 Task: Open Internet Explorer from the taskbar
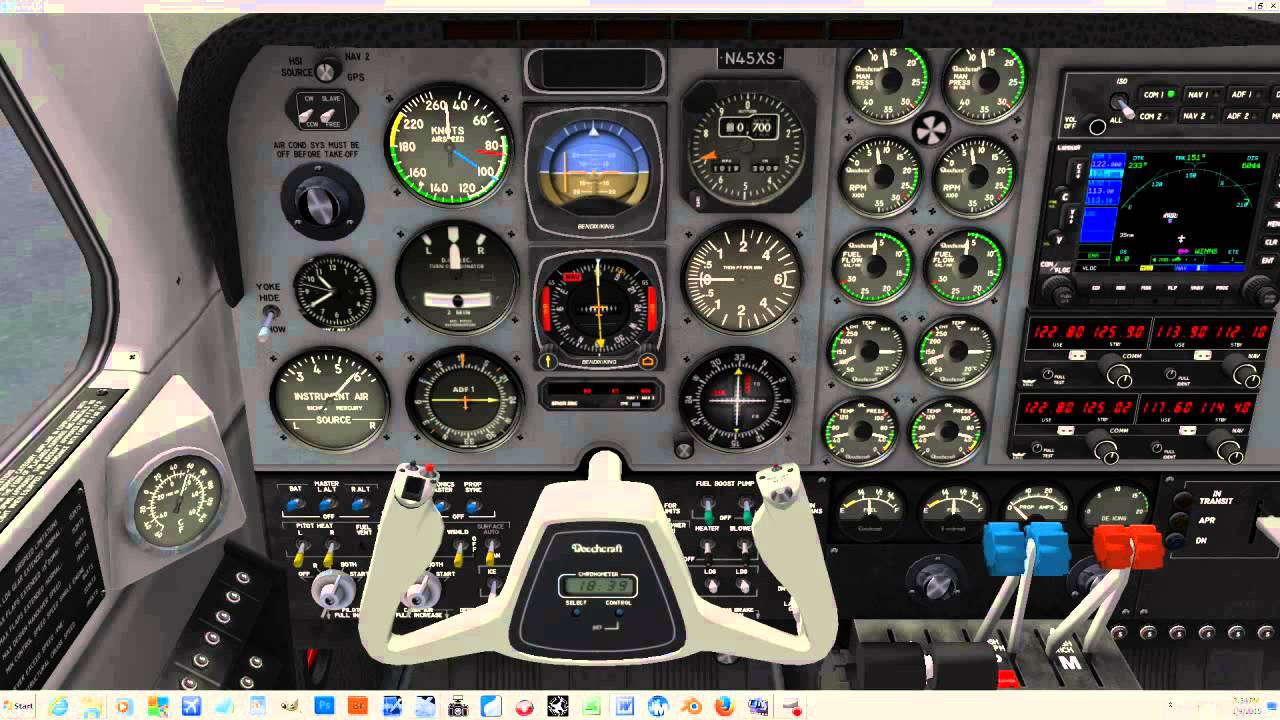pos(58,706)
